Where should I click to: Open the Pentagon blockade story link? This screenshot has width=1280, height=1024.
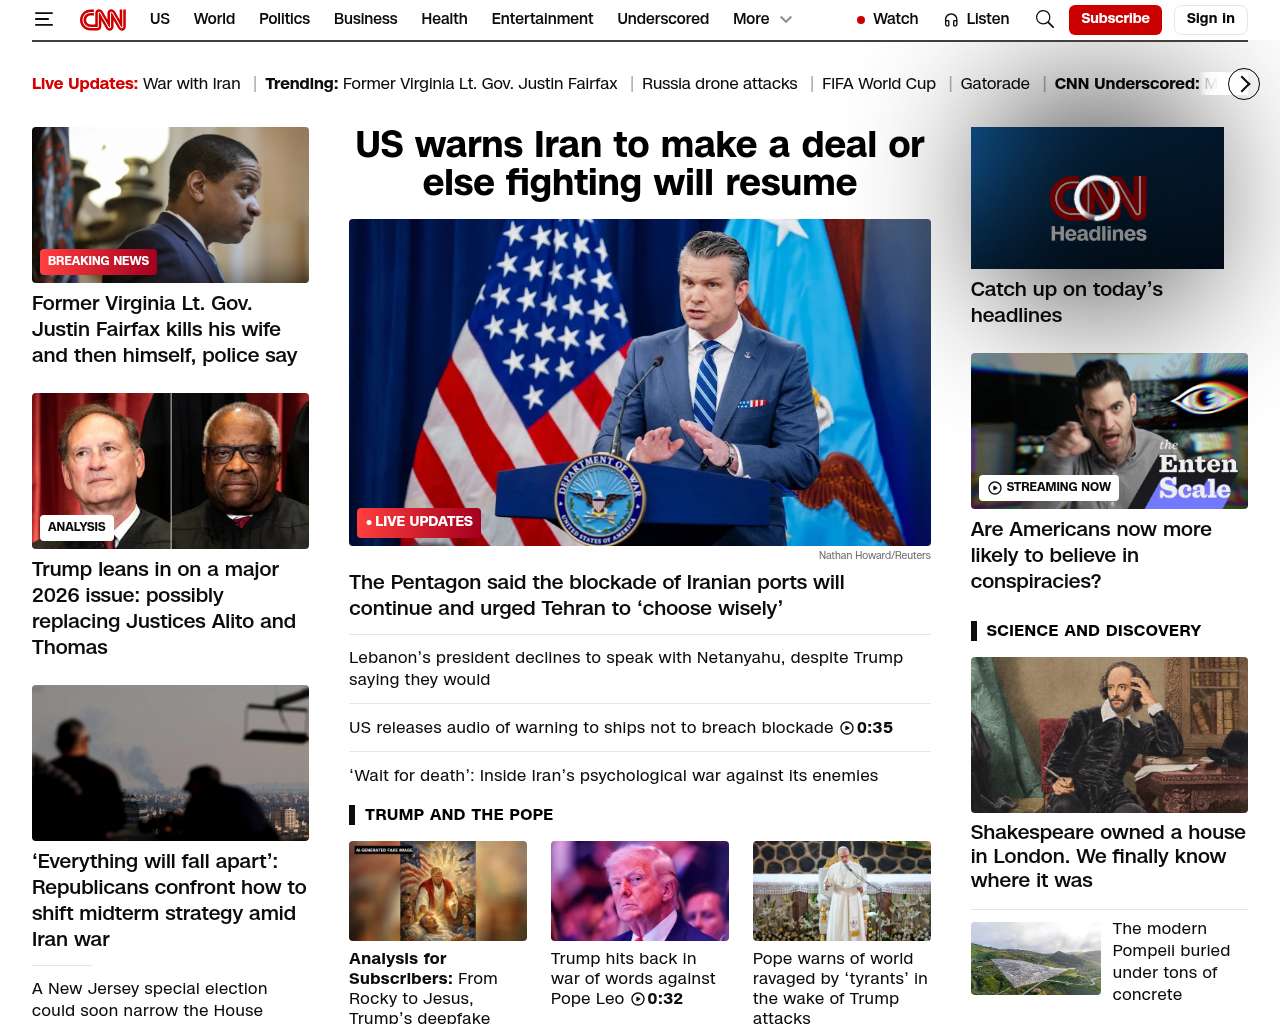(x=597, y=595)
